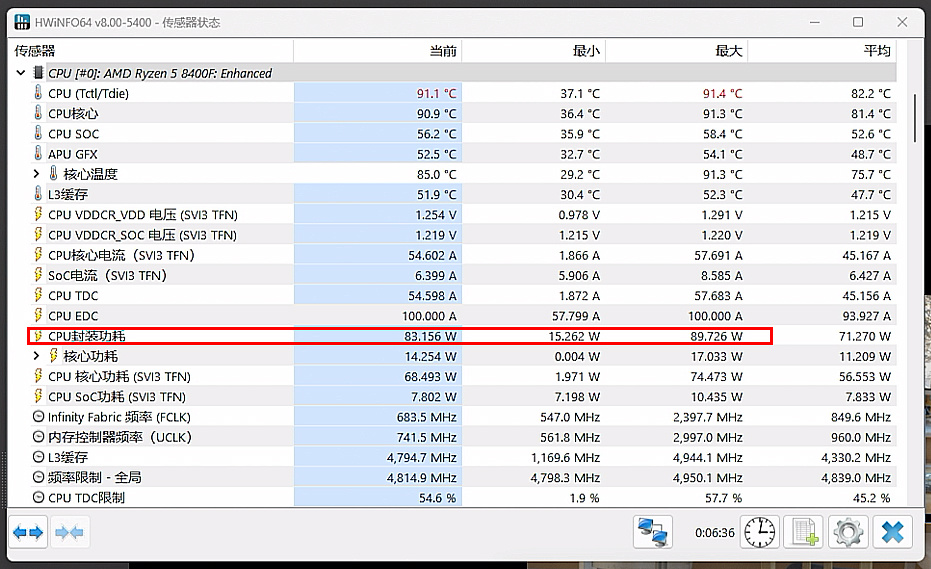The height and width of the screenshot is (569, 931).
Task: Click the current value 1.254 V
Action: 436,215
